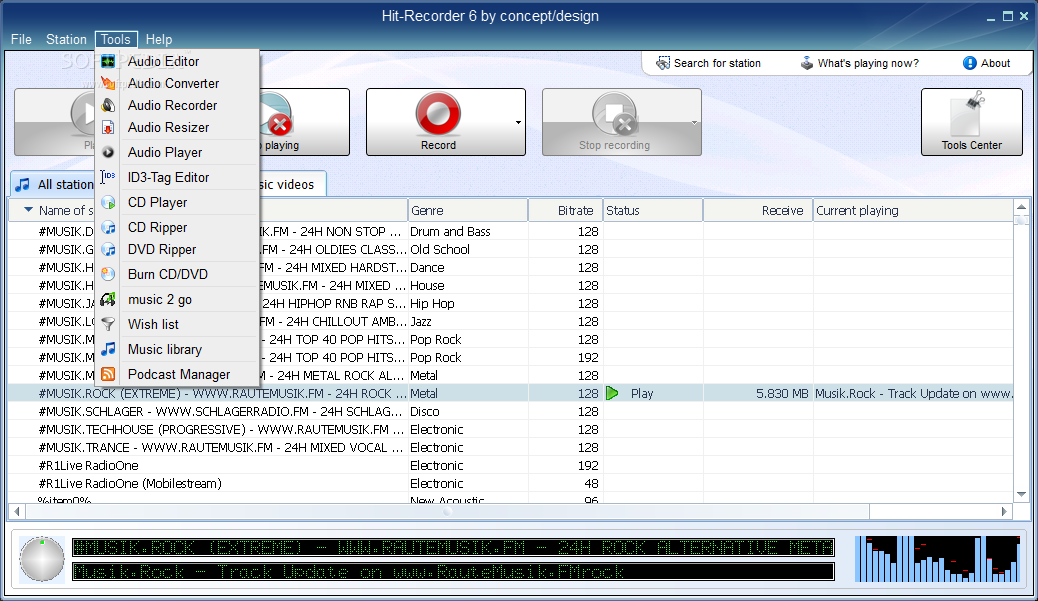Click the music 2 go headphones icon
This screenshot has height=601, width=1038.
[108, 299]
